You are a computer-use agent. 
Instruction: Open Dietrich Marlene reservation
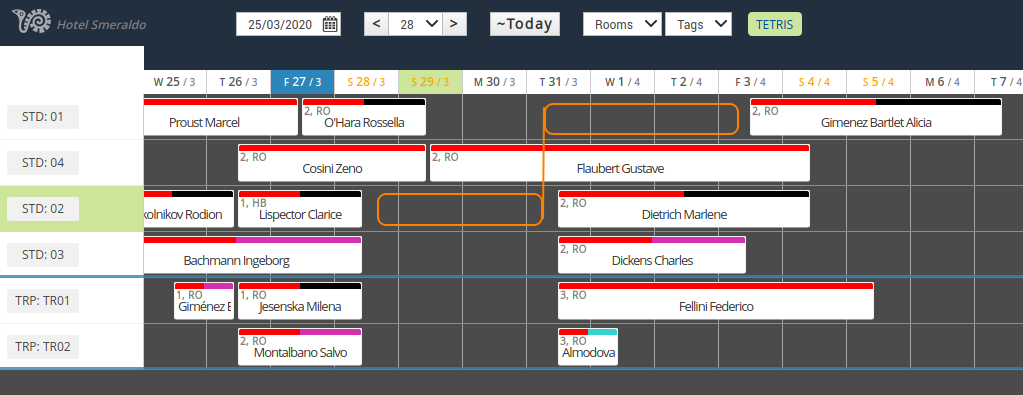pos(684,209)
